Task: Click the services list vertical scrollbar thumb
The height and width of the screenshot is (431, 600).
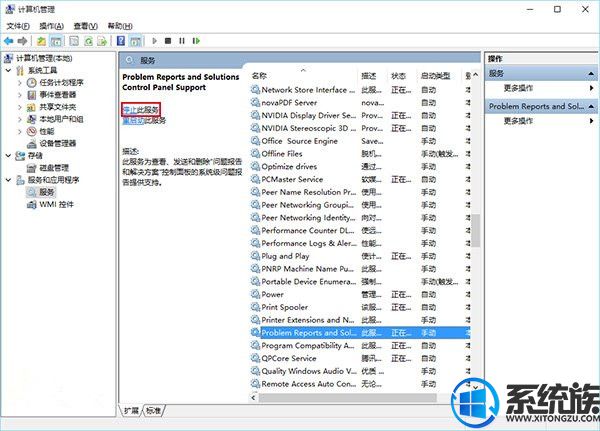Action: 476,230
